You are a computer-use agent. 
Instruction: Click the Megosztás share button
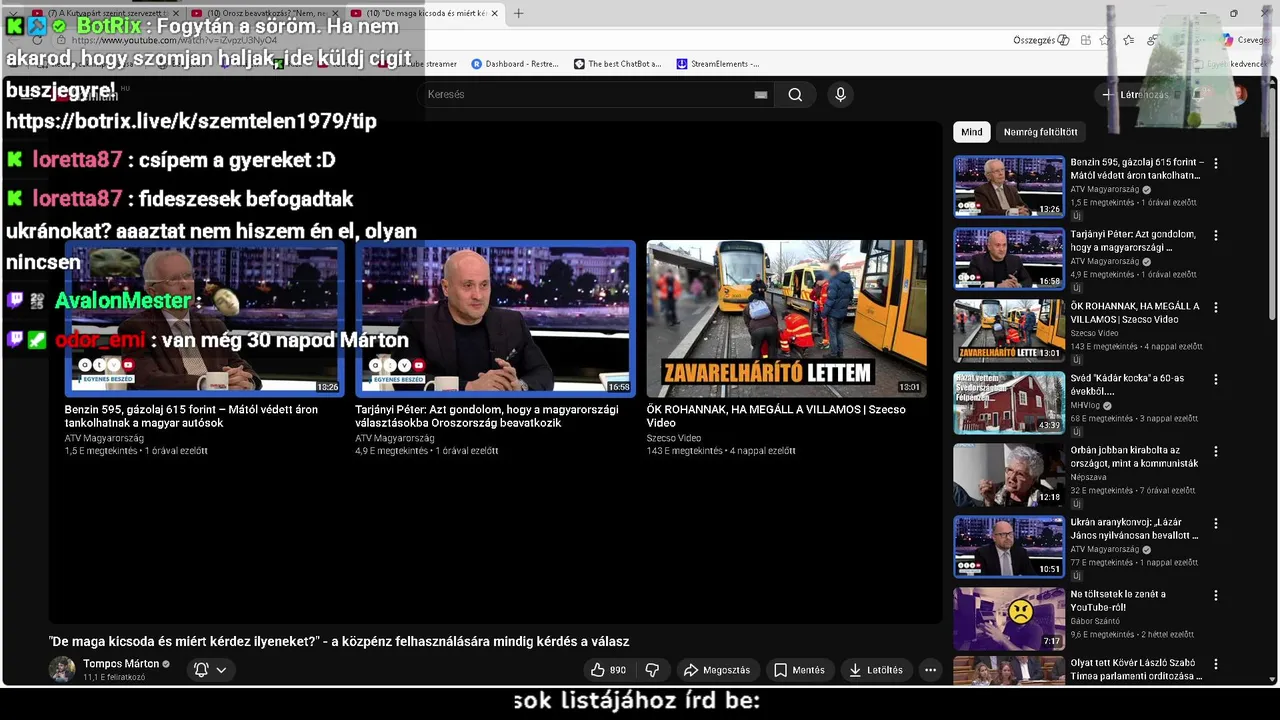point(716,670)
